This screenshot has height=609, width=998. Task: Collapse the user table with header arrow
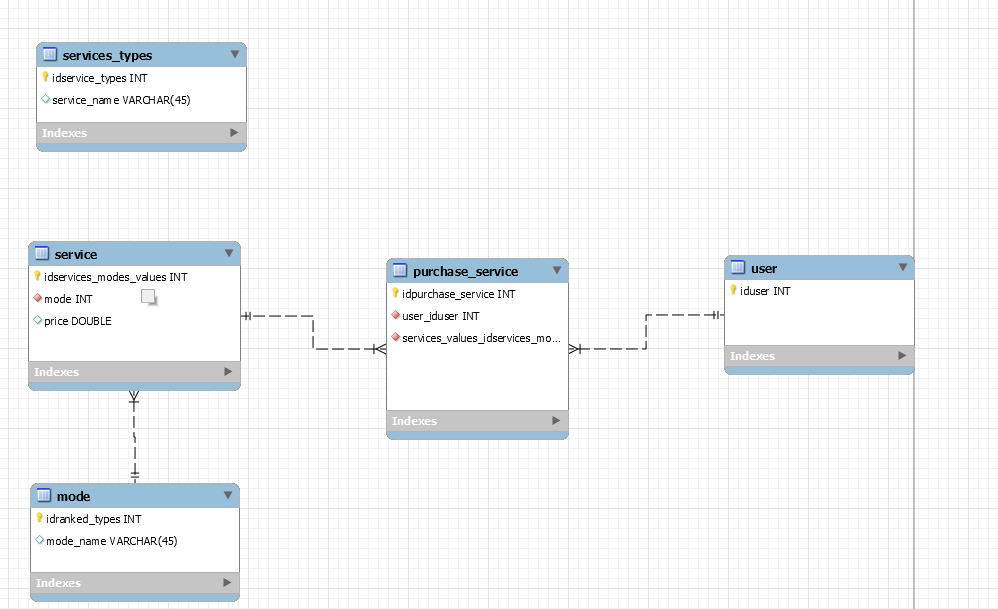[x=903, y=267]
